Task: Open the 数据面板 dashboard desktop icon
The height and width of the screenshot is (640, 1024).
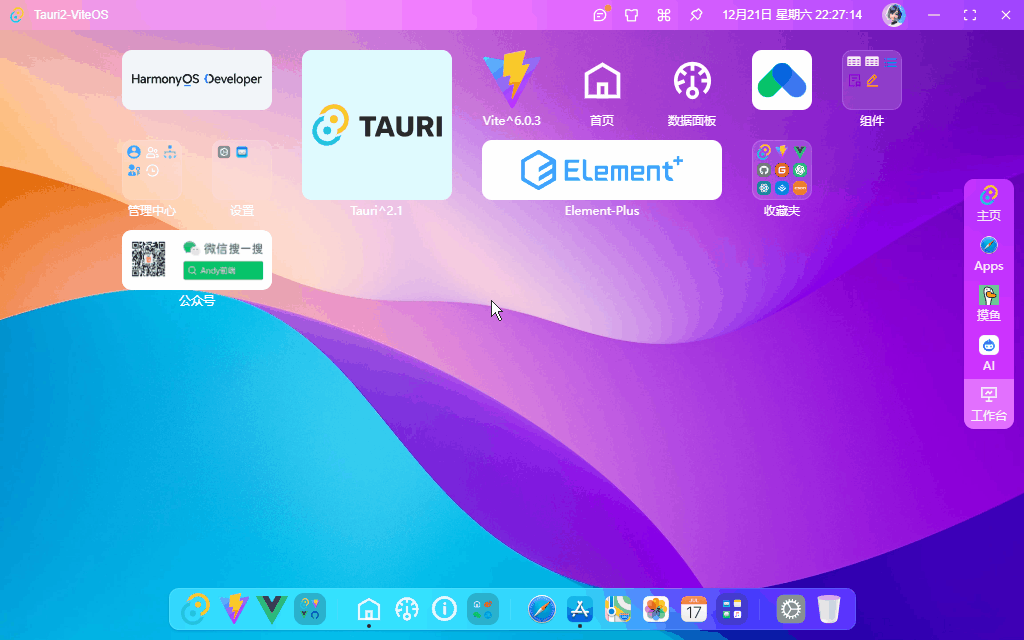Action: pyautogui.click(x=692, y=81)
